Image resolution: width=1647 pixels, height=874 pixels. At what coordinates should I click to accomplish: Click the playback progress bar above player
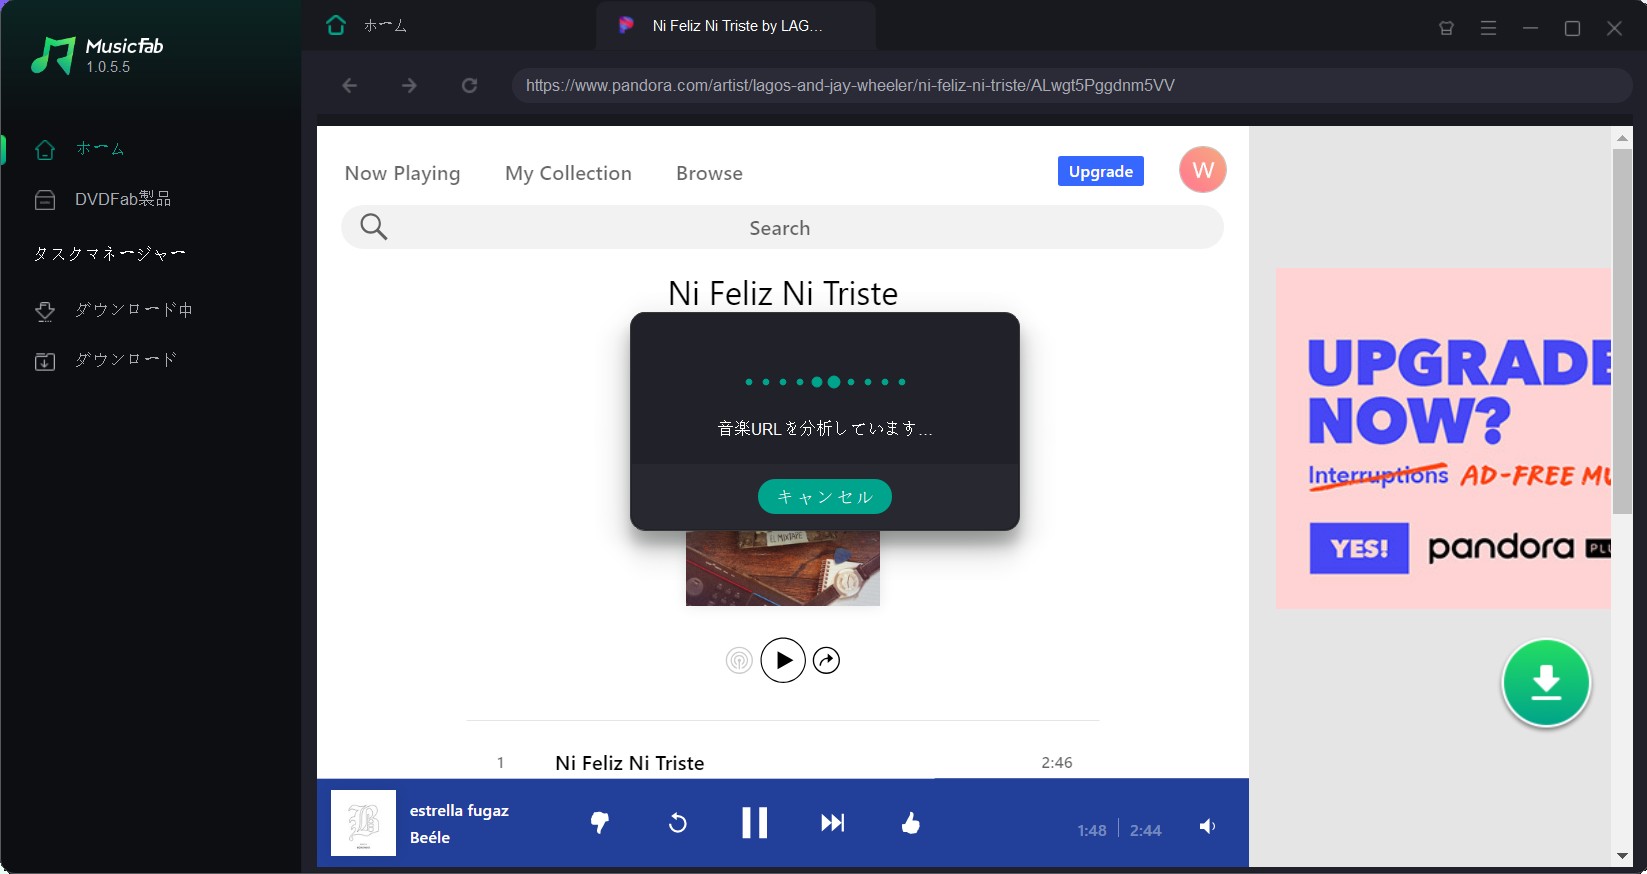[x=783, y=779]
